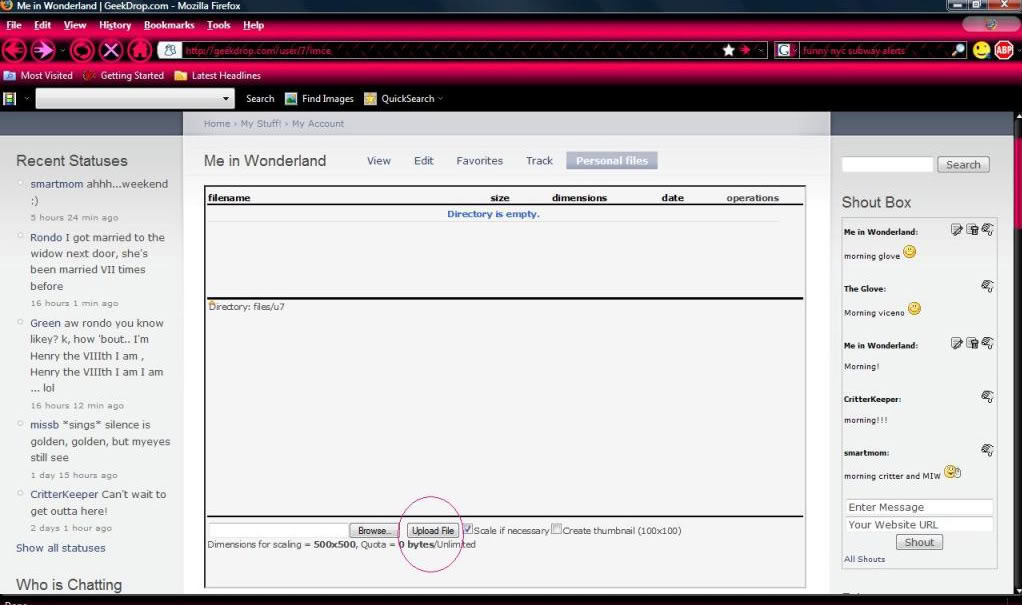1022x605 pixels.
Task: Toggle the 'Scale if necessary' checkbox
Action: [x=467, y=529]
